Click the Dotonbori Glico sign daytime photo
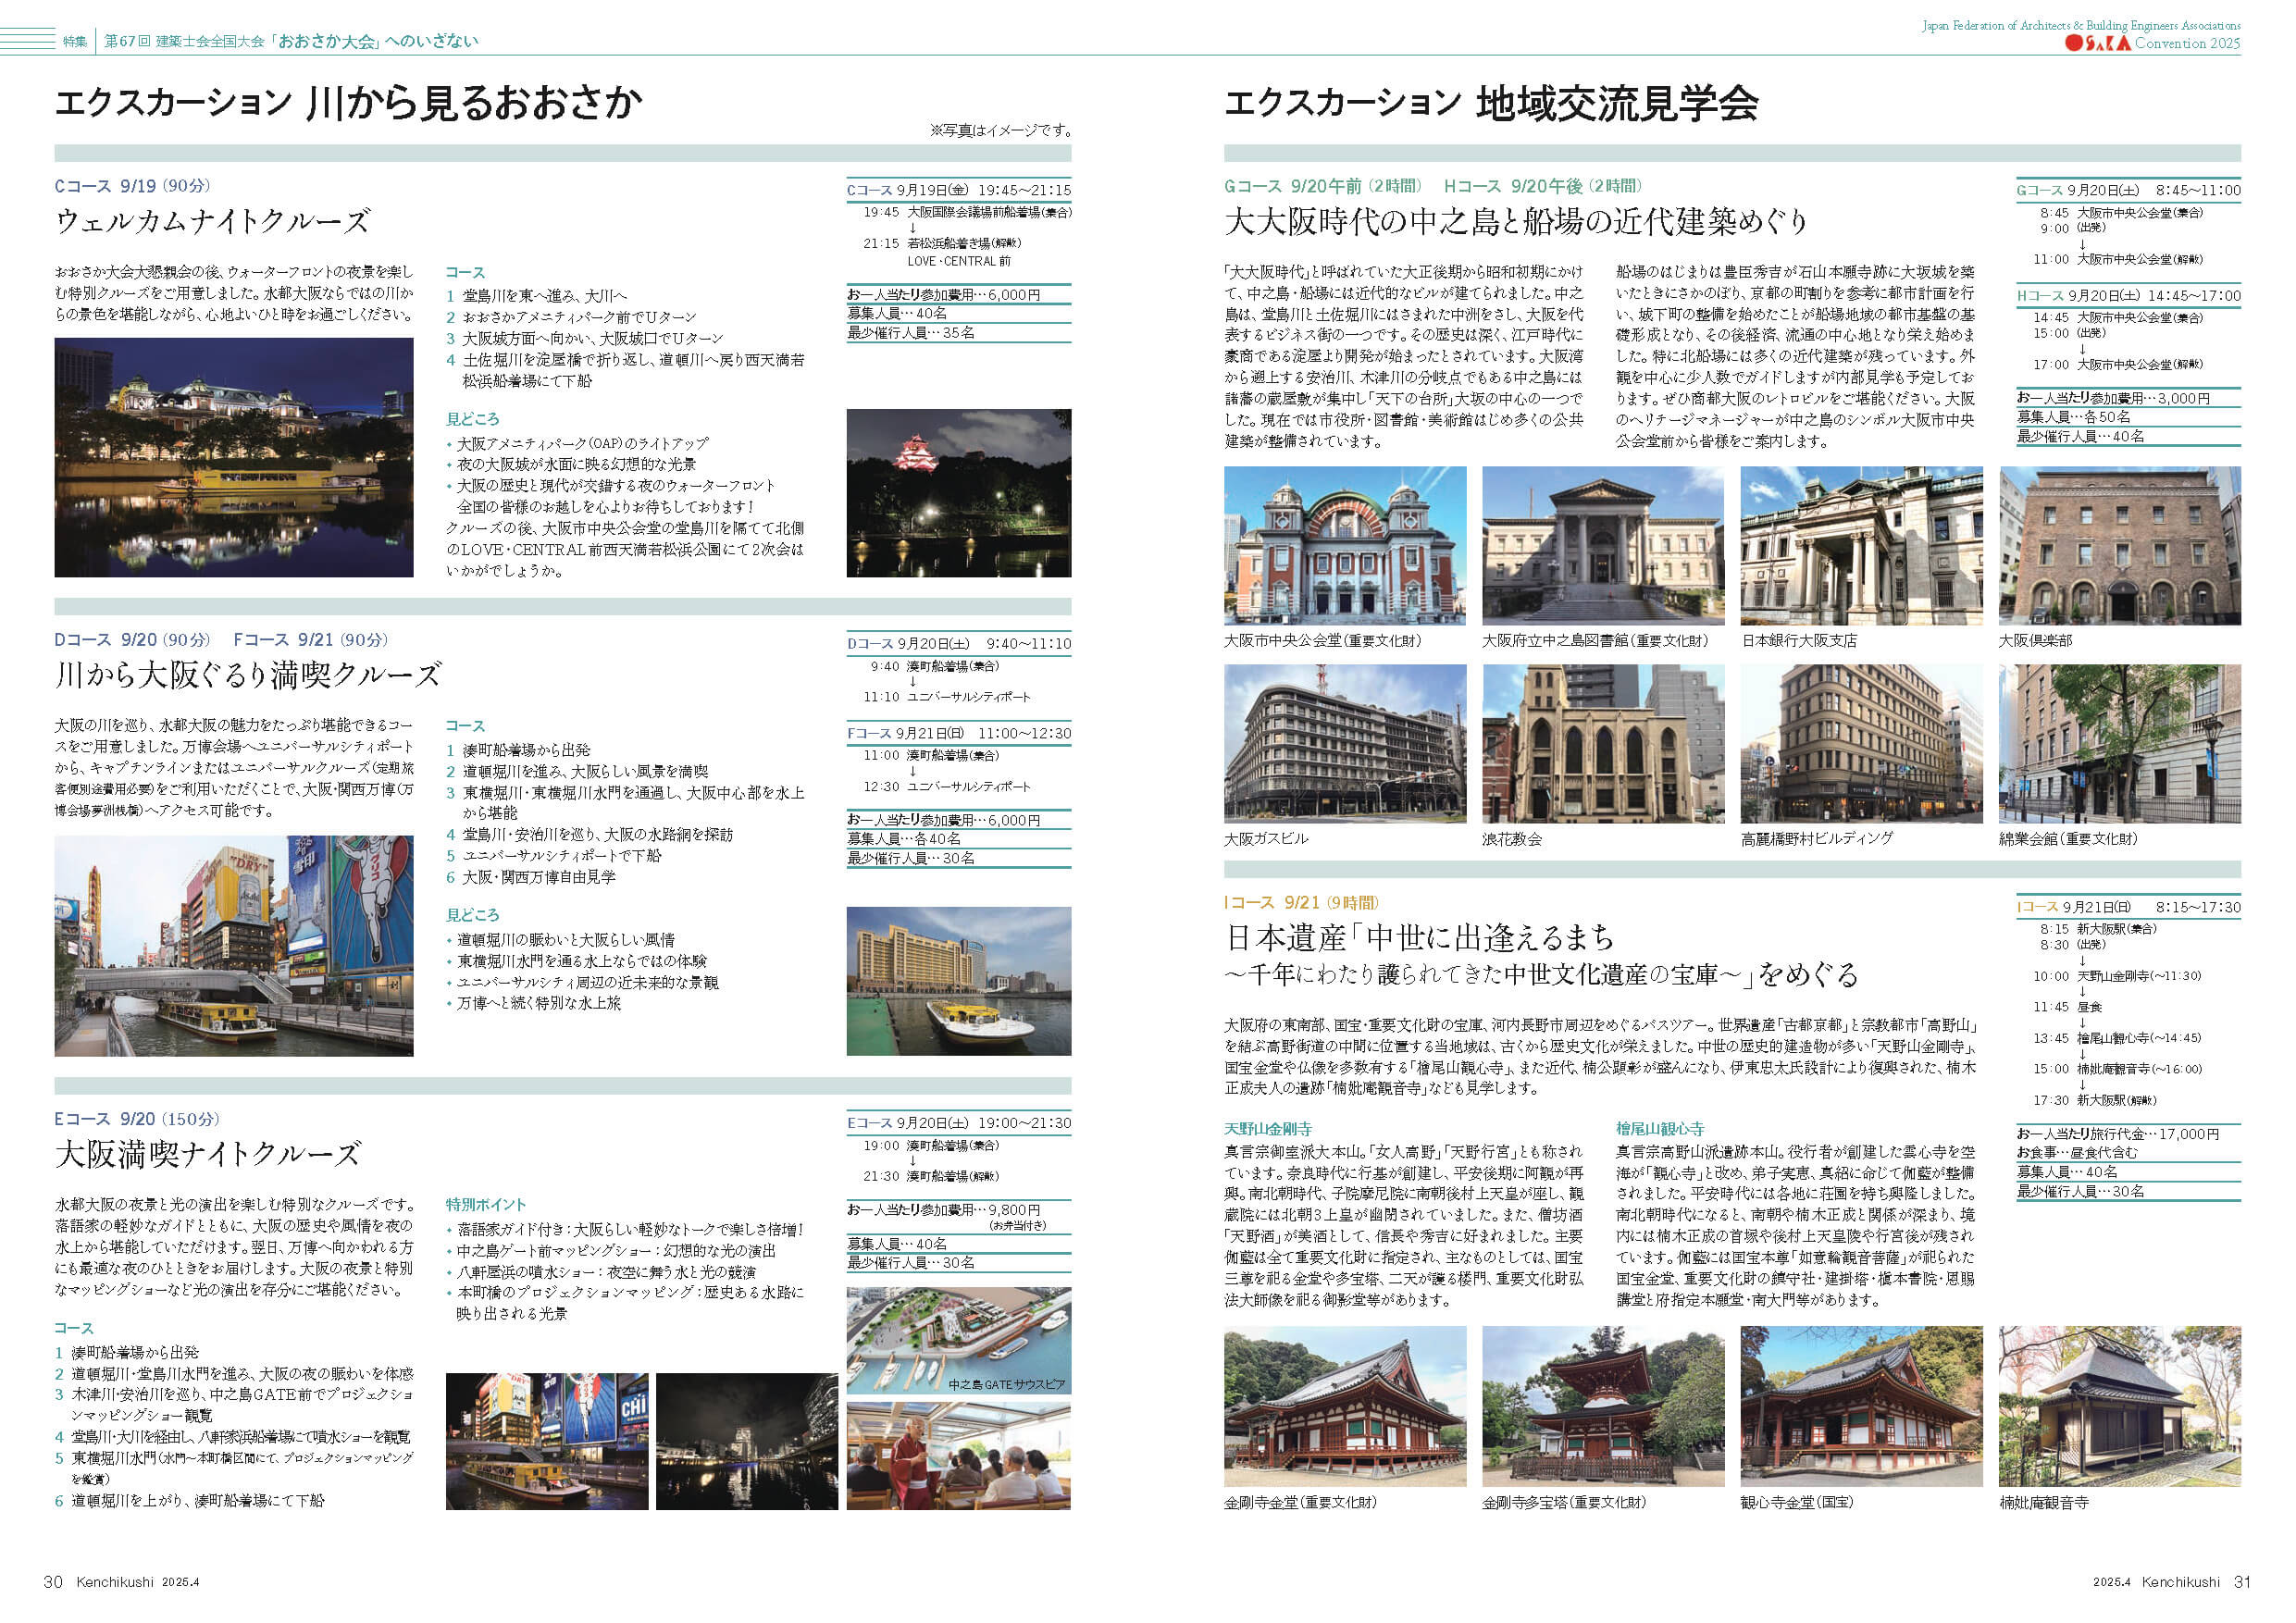This screenshot has height=1623, width=2296. click(x=233, y=945)
